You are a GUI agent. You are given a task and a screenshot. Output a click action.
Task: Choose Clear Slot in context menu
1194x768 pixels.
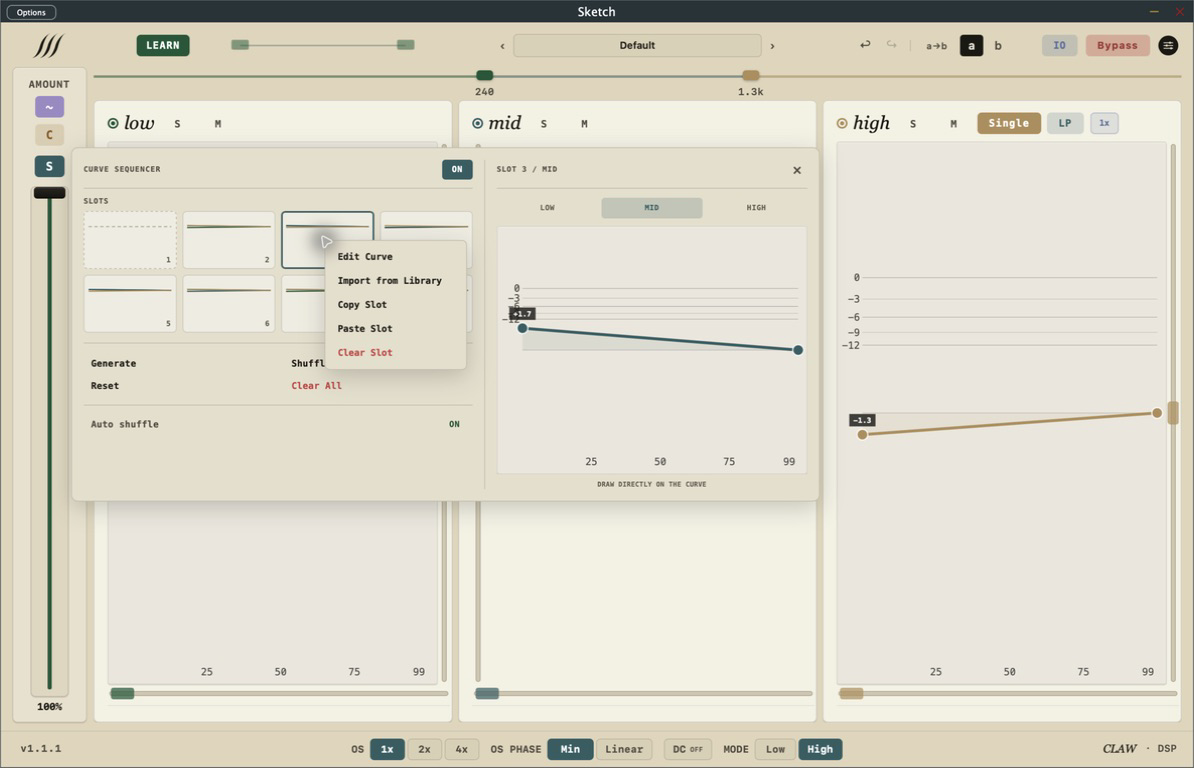pyautogui.click(x=365, y=352)
